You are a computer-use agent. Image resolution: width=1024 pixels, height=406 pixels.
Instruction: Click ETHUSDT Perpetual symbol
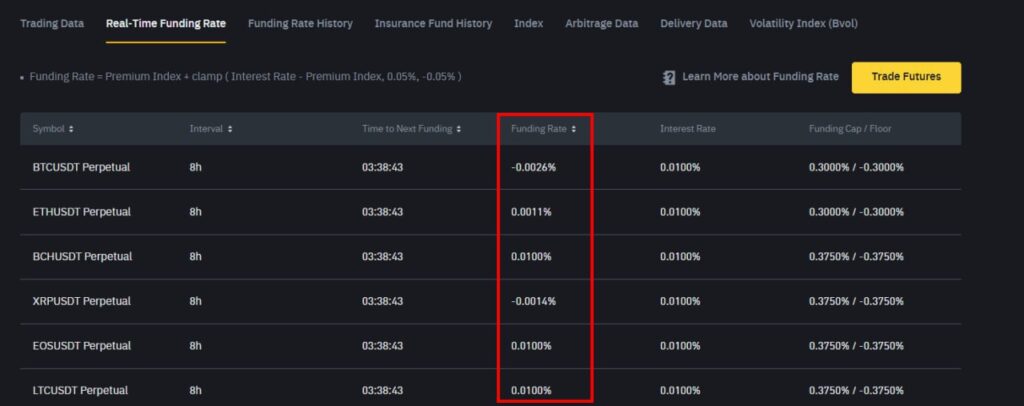click(82, 212)
